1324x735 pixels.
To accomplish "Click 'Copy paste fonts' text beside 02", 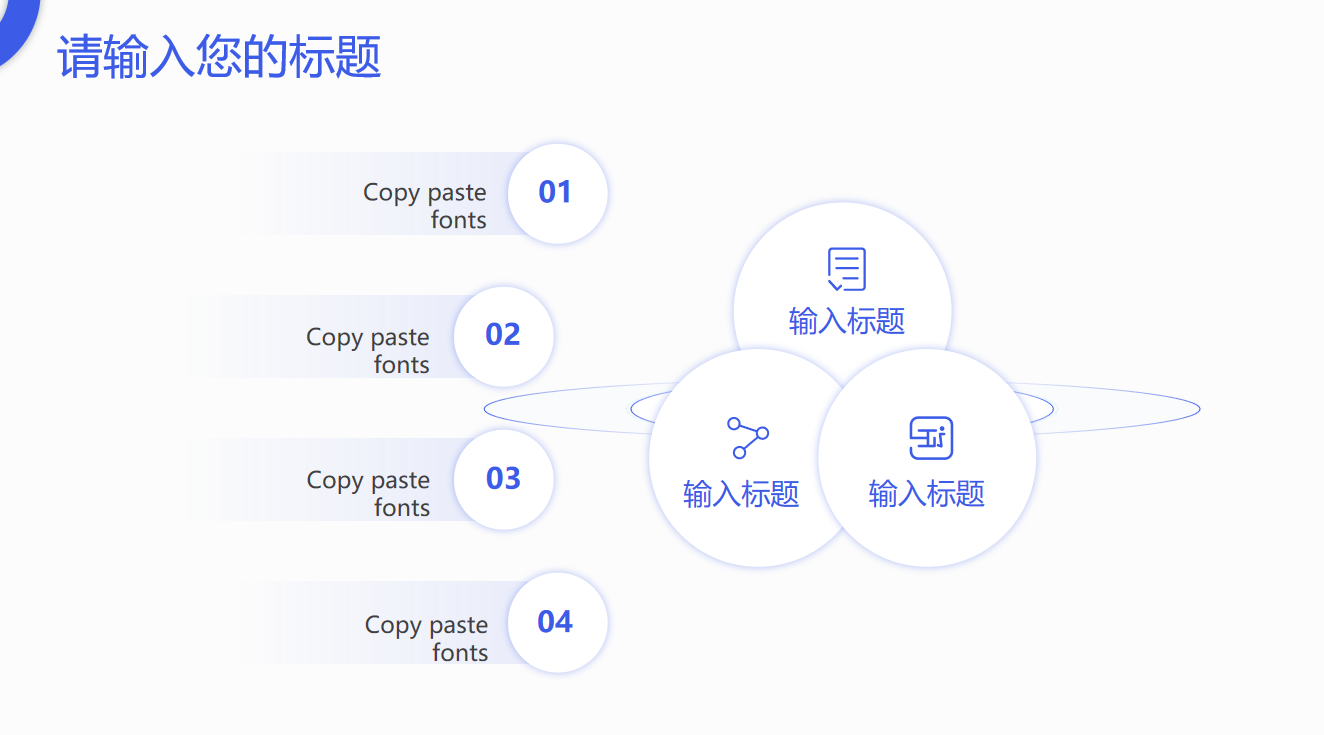I will 368,350.
